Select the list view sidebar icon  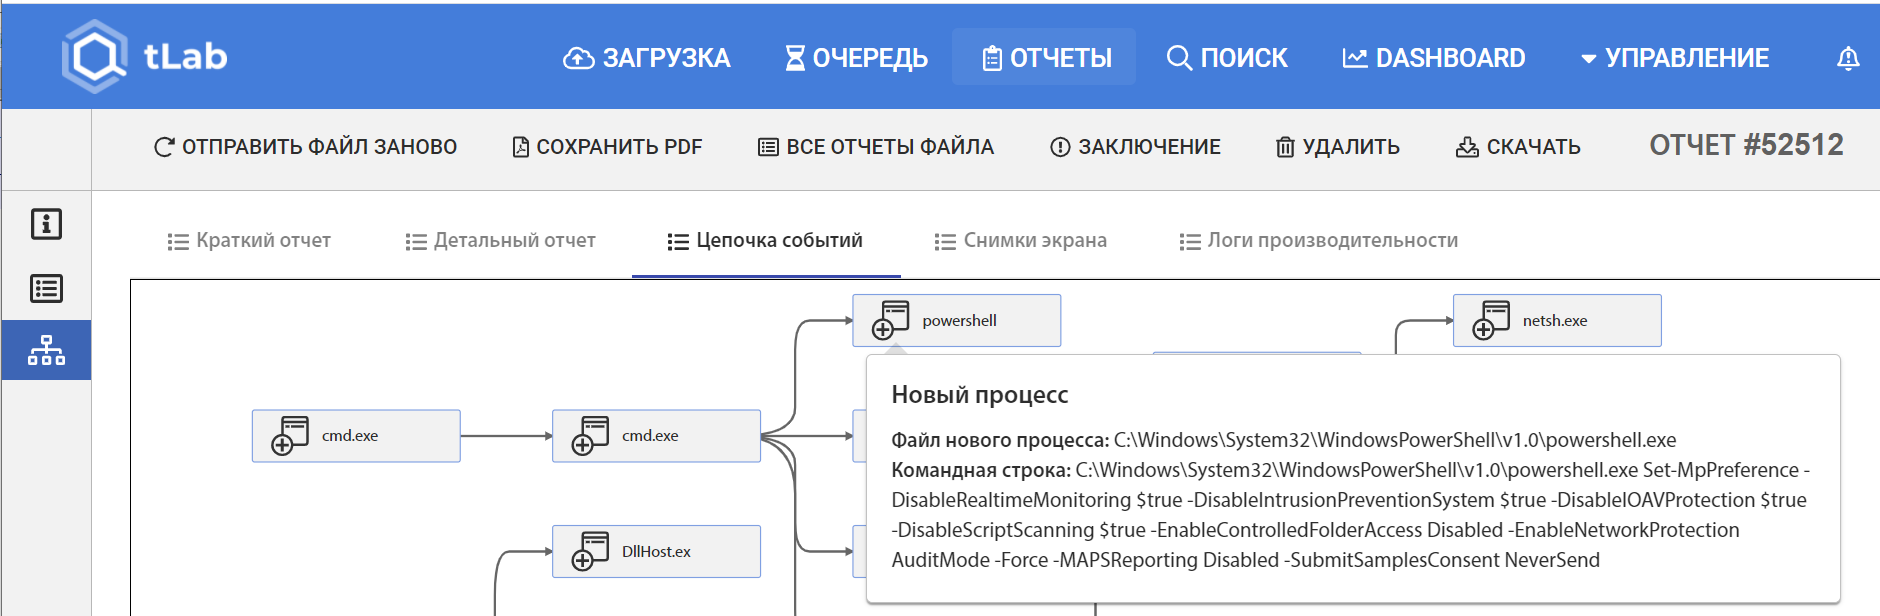[x=46, y=289]
